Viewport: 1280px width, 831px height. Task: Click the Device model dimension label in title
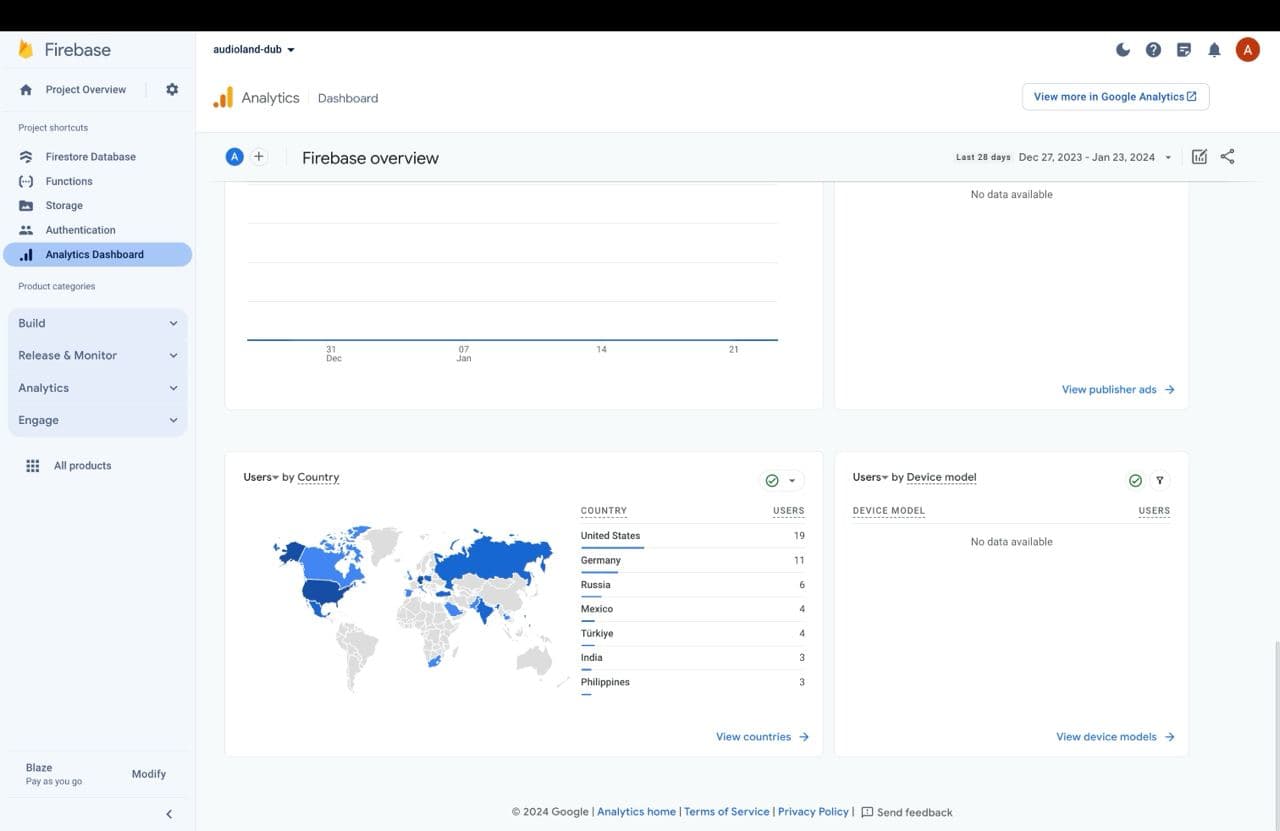point(941,477)
